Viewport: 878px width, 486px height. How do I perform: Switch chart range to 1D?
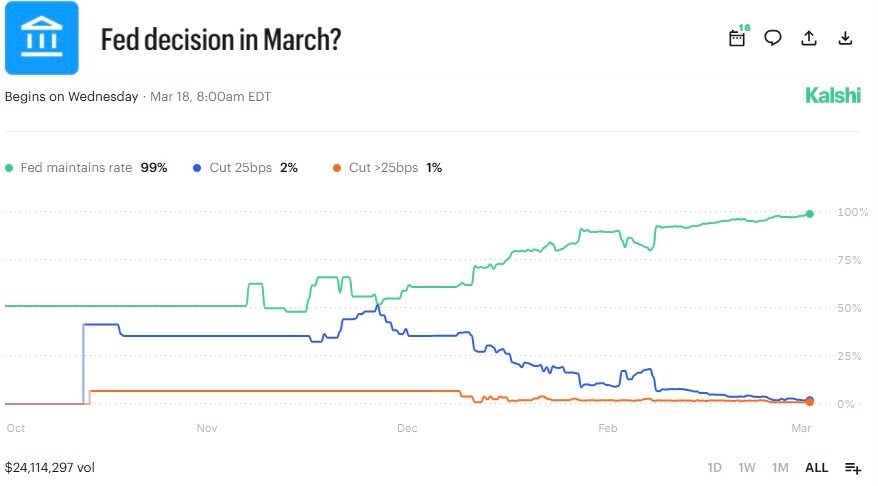[x=715, y=467]
